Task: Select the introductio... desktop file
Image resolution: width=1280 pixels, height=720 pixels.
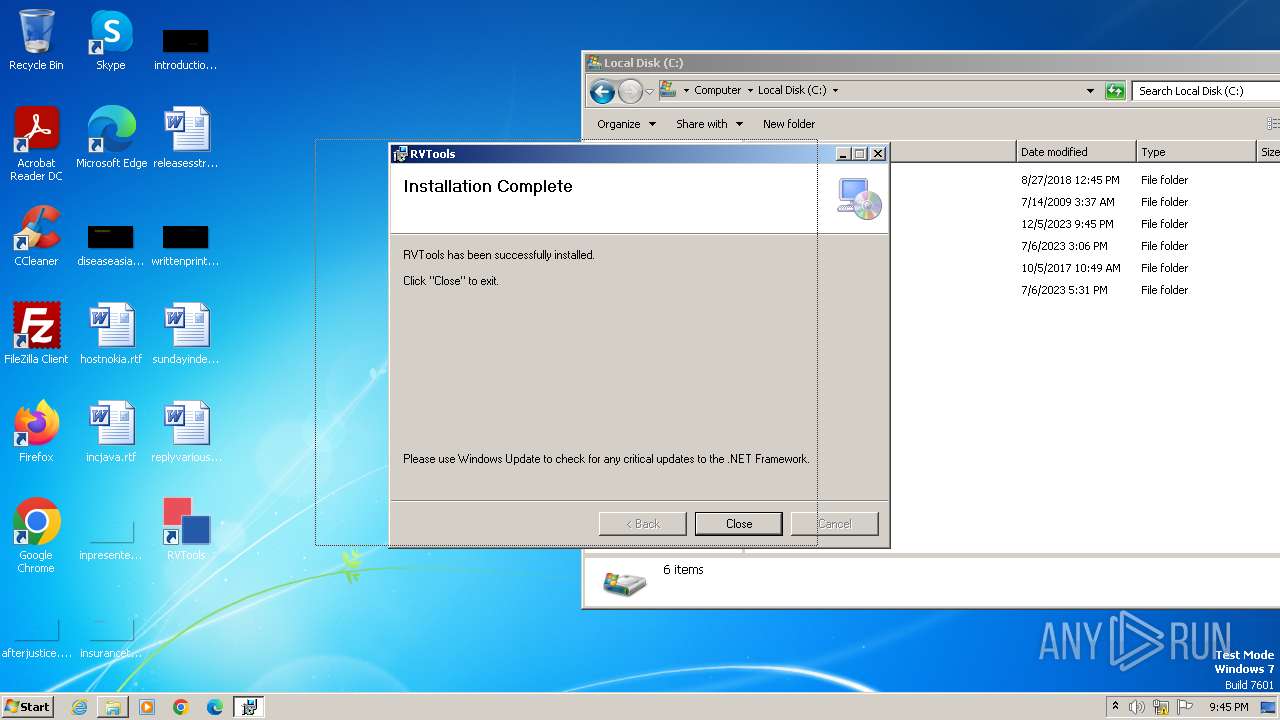Action: click(x=186, y=50)
